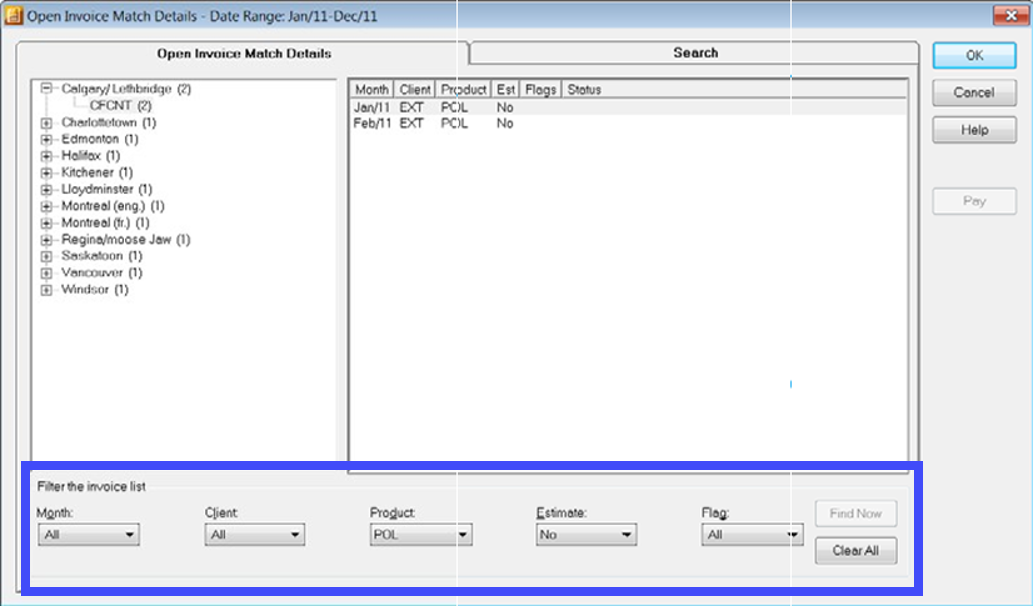
Task: Open Help for this dialog
Action: pyautogui.click(x=974, y=130)
